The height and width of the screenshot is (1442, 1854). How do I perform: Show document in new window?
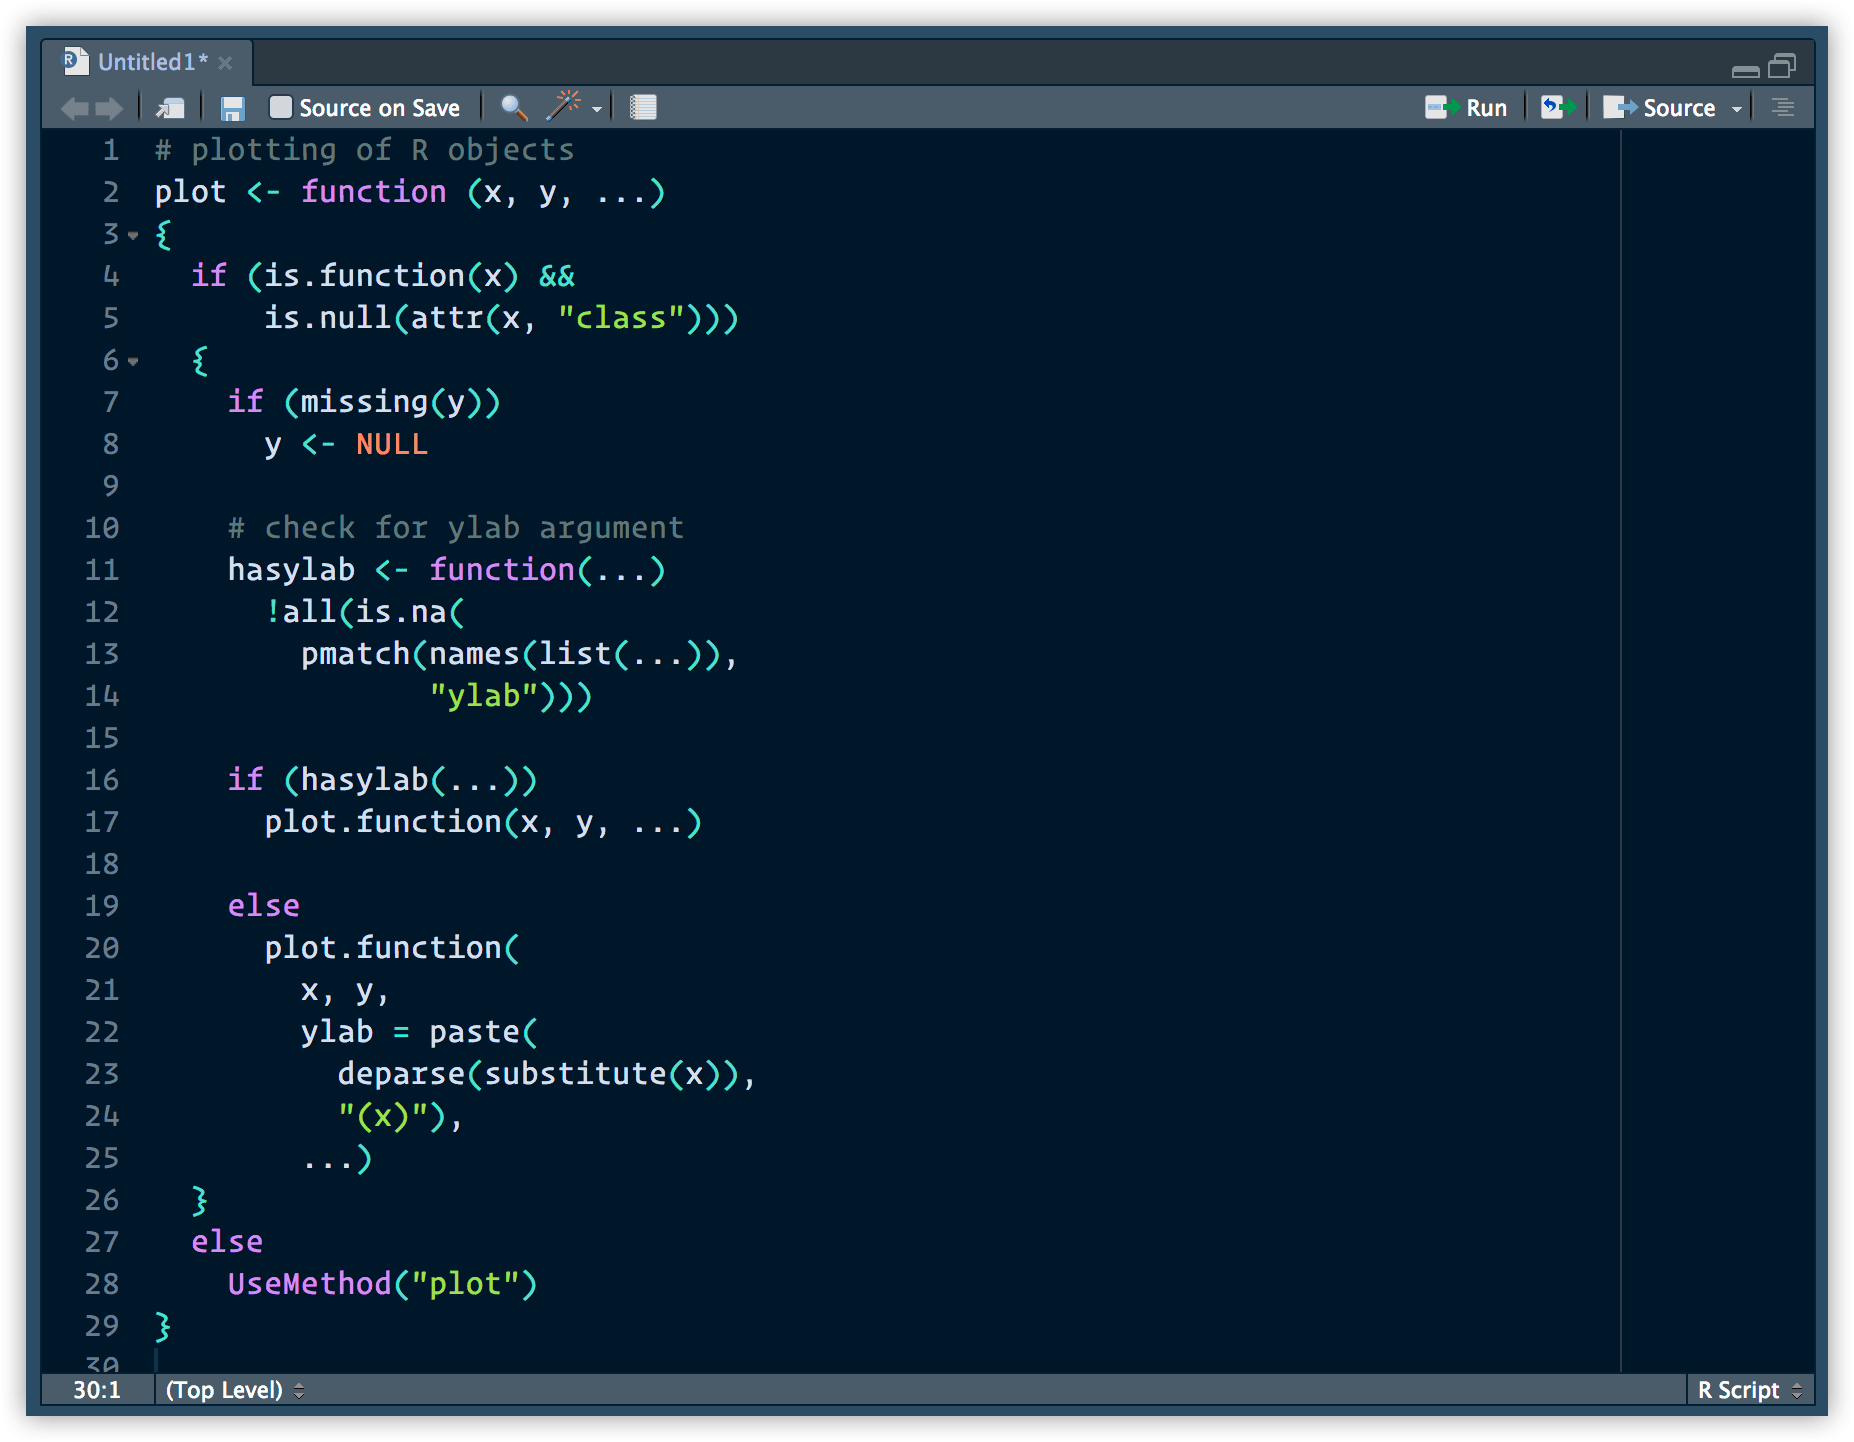tap(171, 108)
